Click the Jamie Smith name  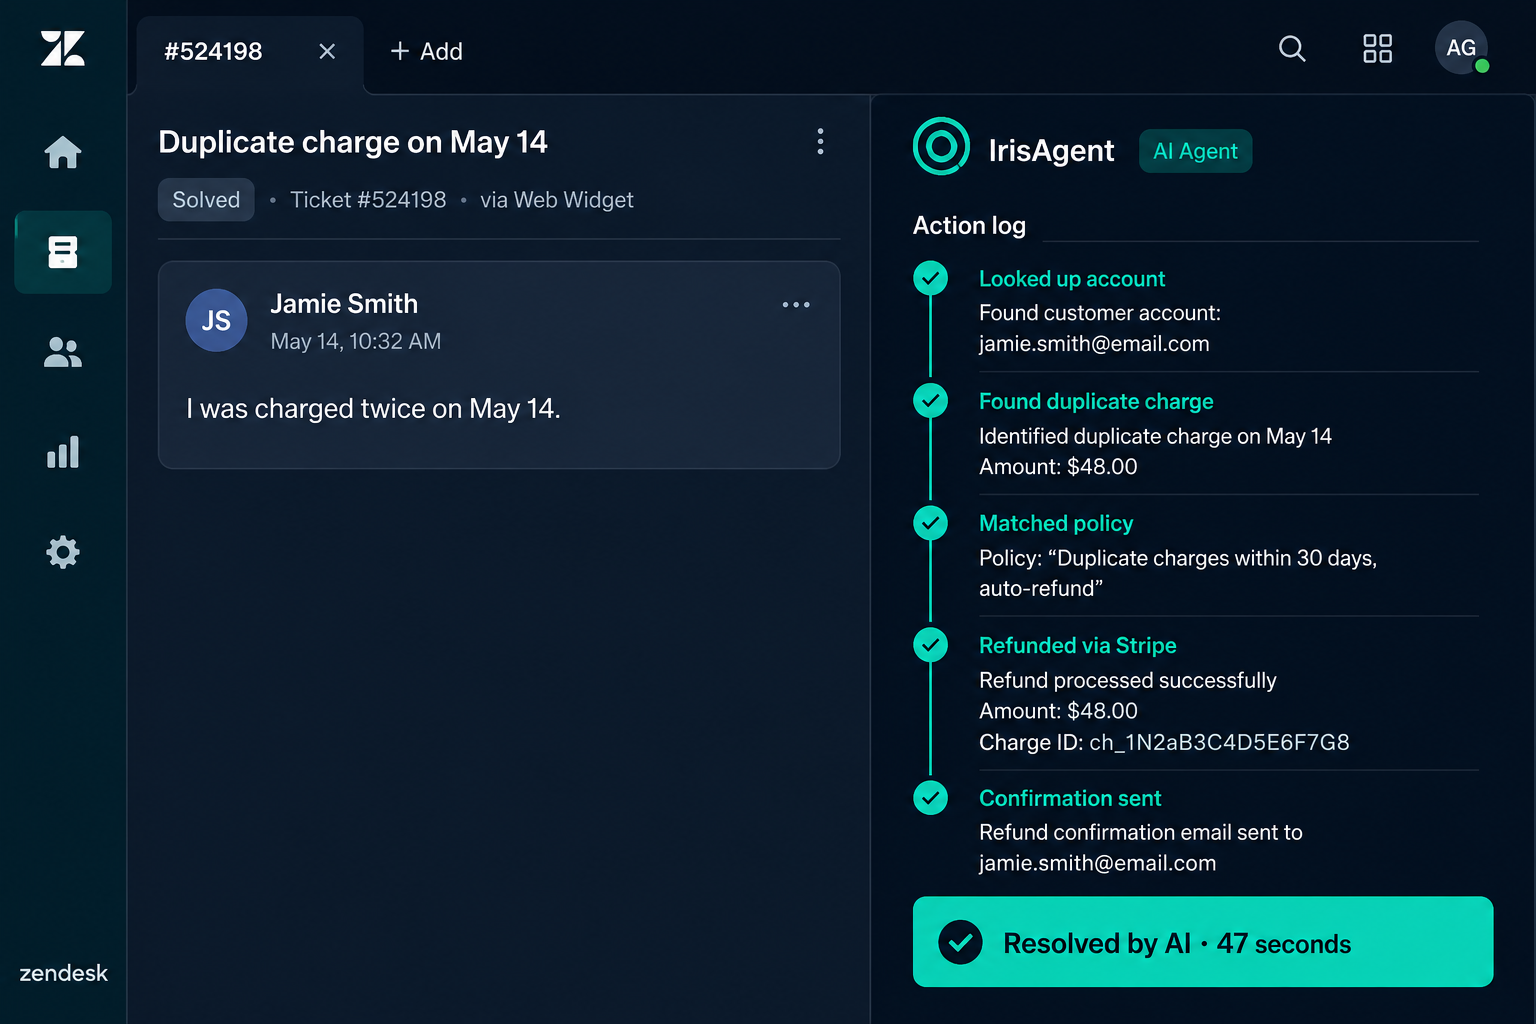click(344, 303)
